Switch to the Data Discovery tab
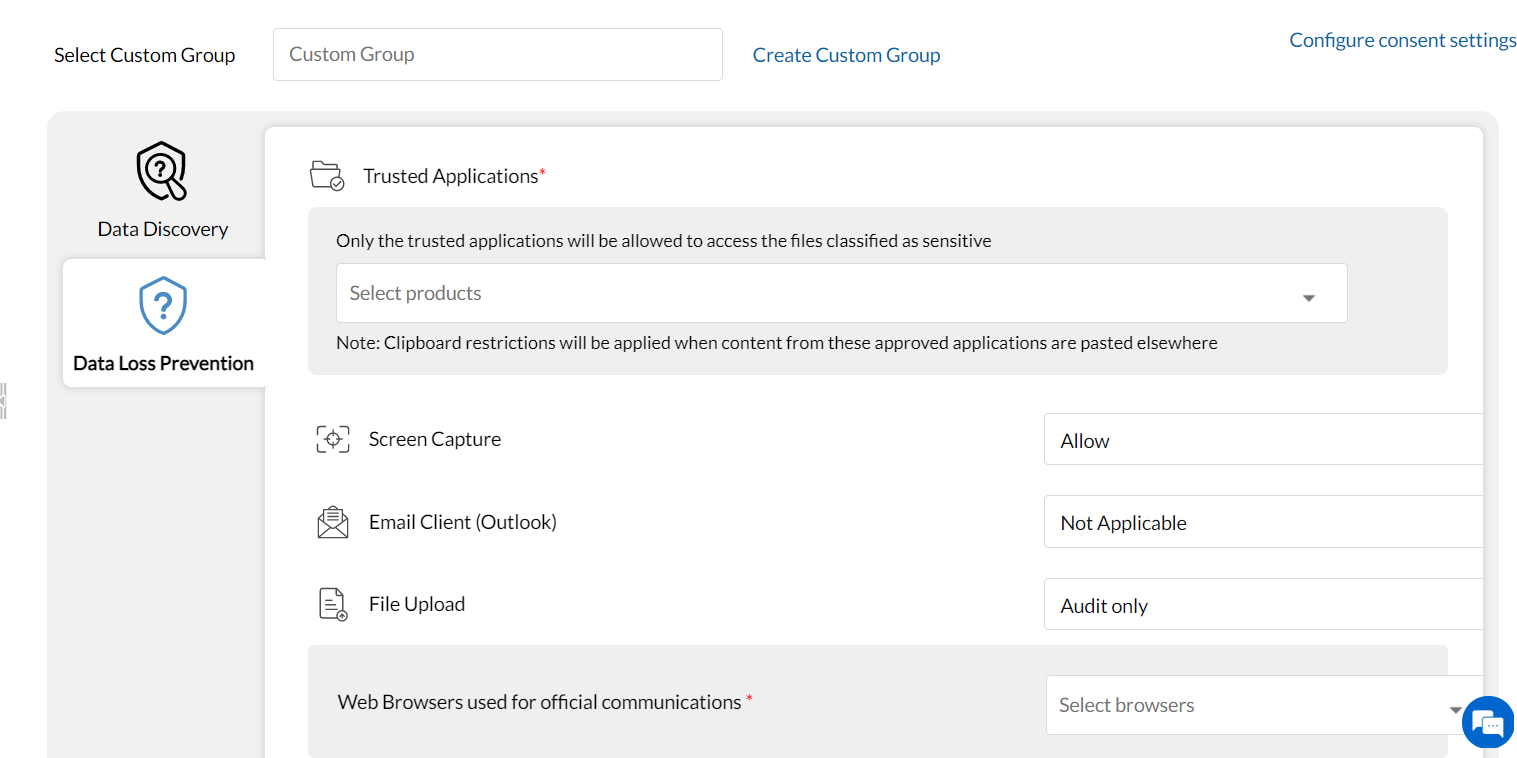 click(x=163, y=229)
